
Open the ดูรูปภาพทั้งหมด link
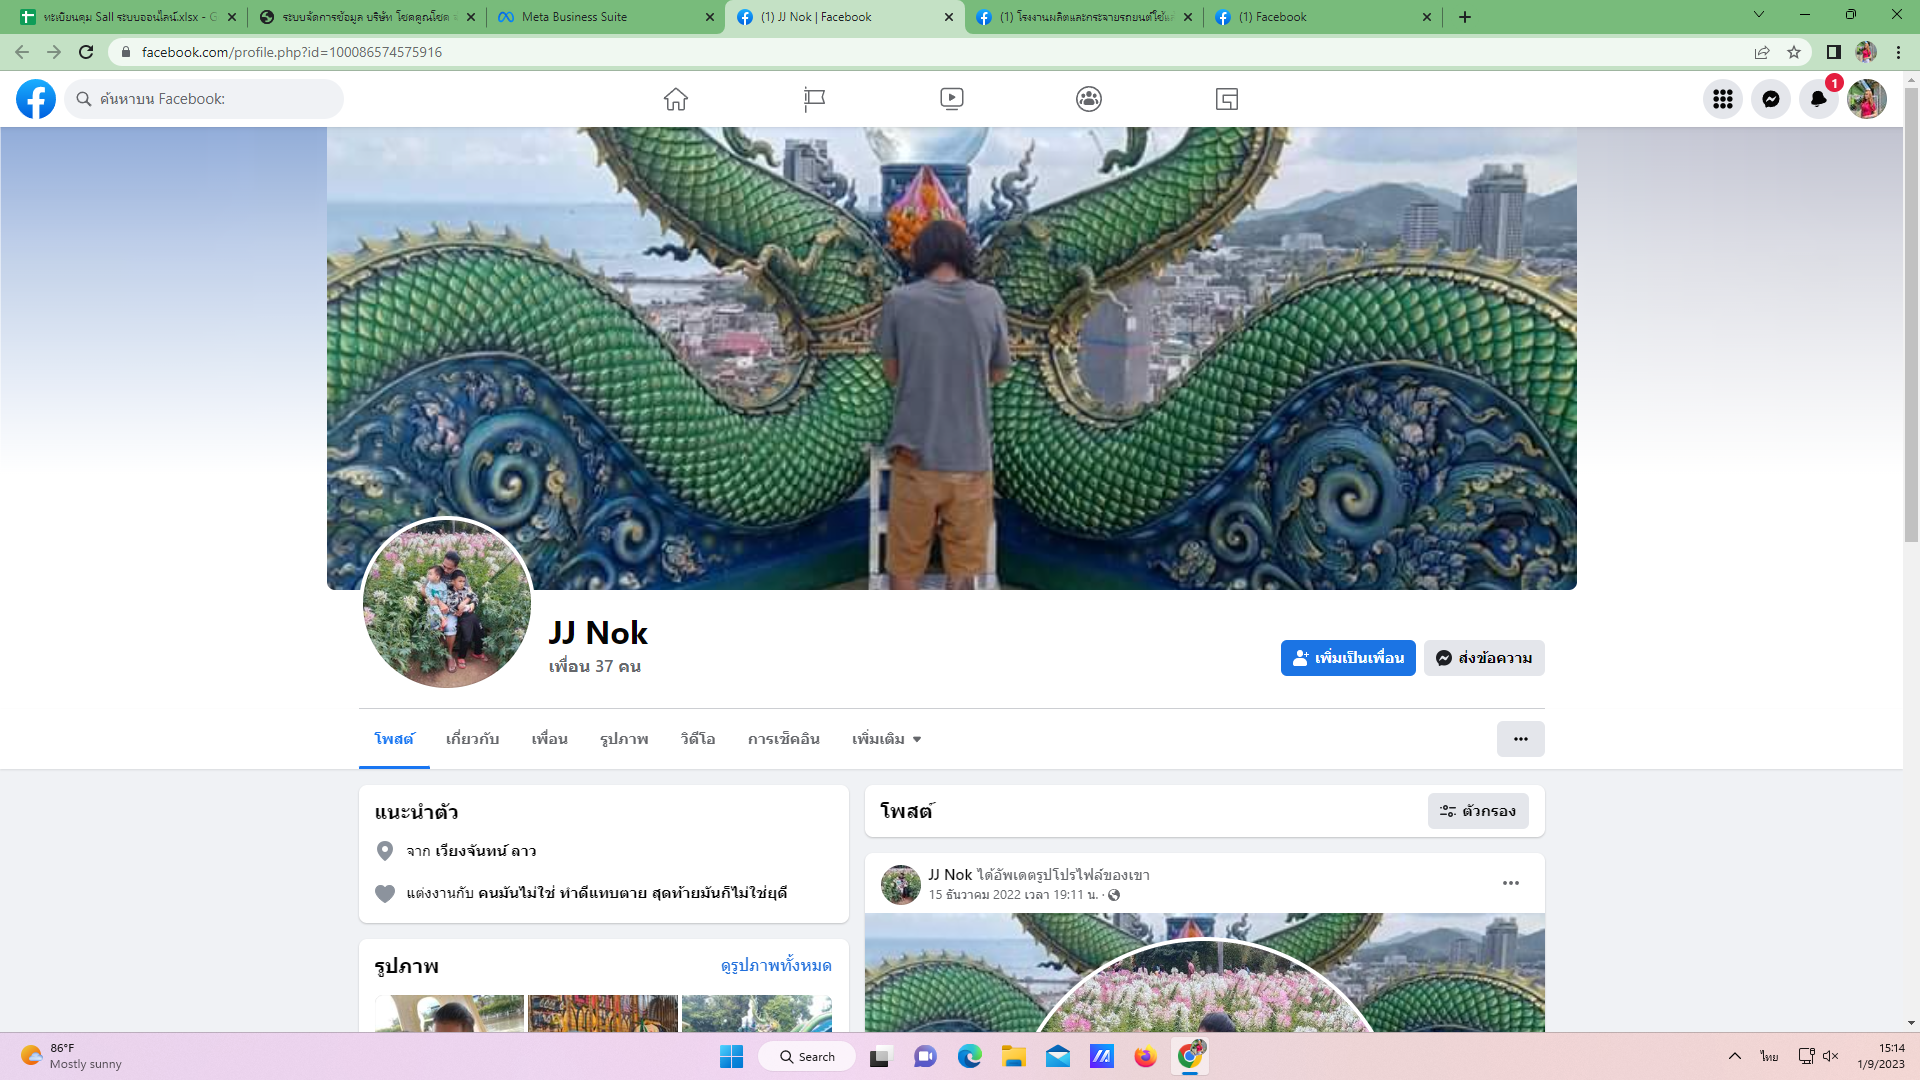click(776, 966)
